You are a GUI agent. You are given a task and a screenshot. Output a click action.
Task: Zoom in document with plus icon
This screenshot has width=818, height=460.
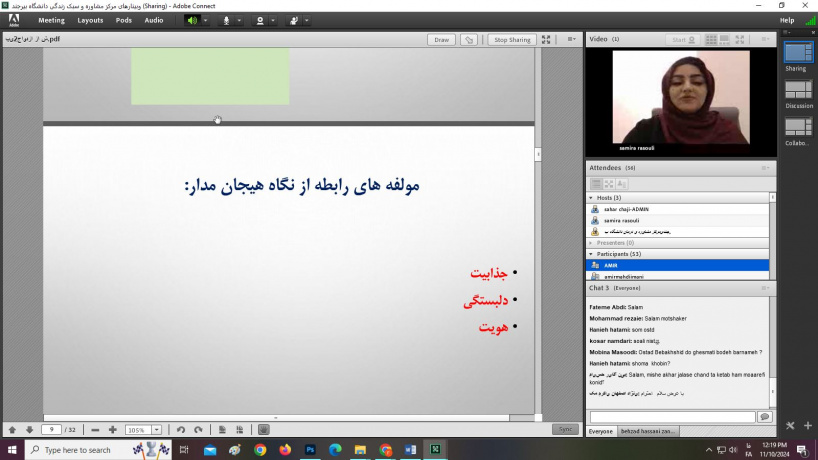[113, 430]
